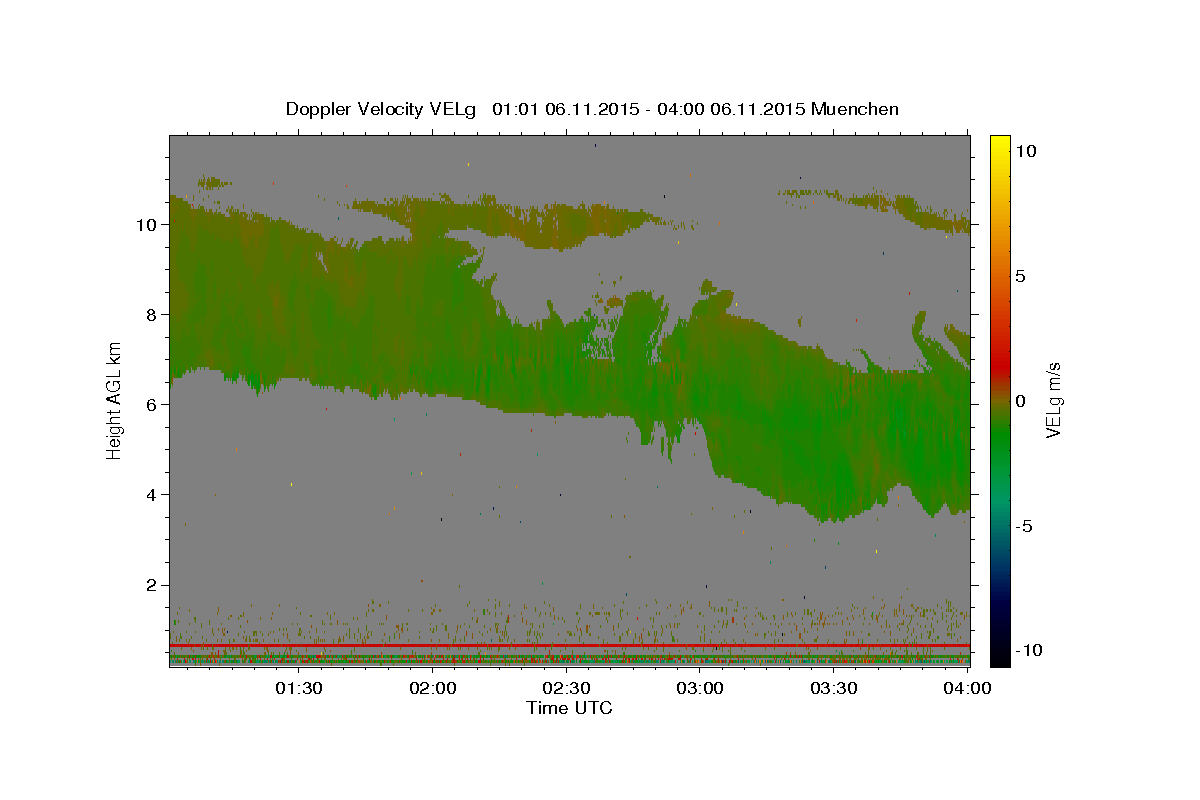Click the plot title 'Doppler Velocity VELg'

click(382, 109)
